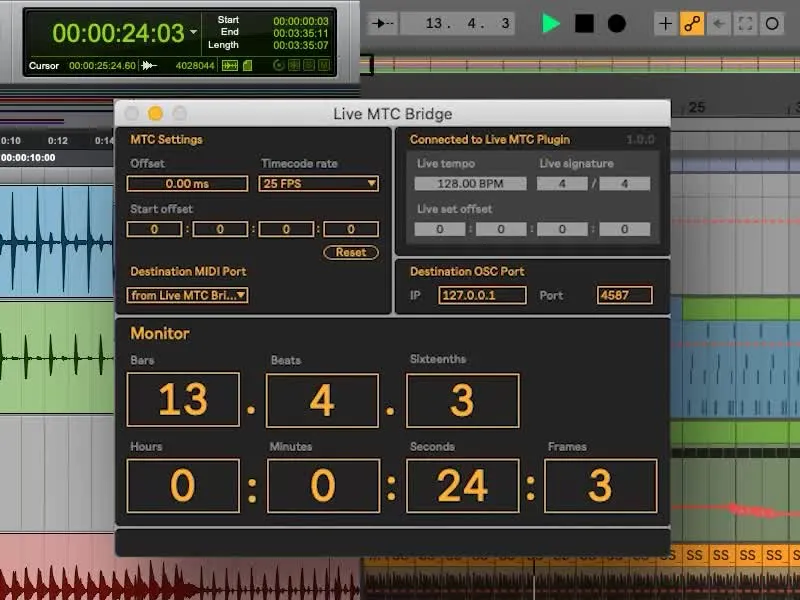Click the arrangement position field 13.4.3
Screen dimensions: 800x600
tap(468, 23)
